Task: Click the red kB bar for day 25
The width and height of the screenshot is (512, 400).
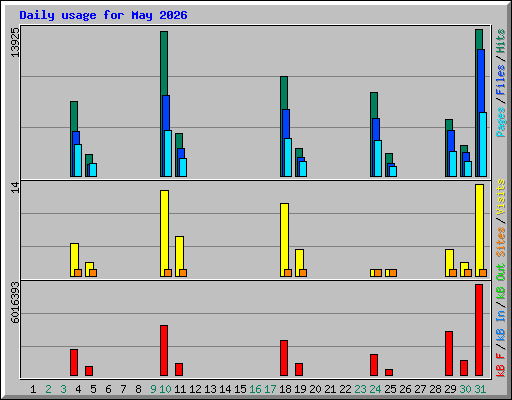Action: [x=389, y=372]
